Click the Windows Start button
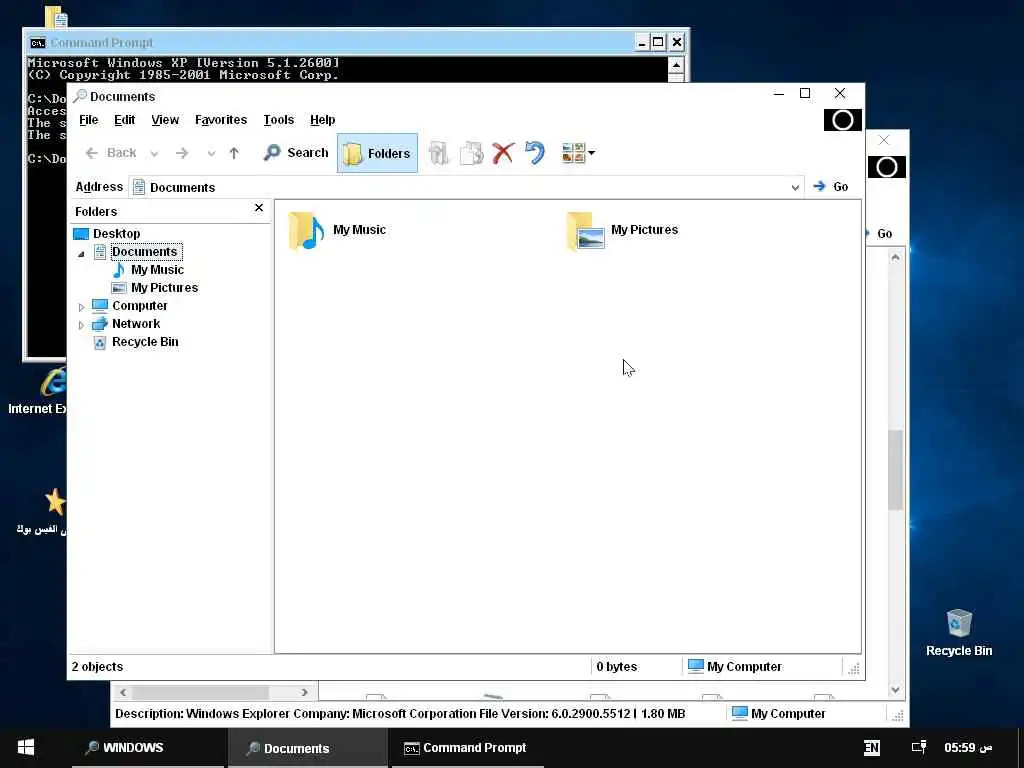Image resolution: width=1024 pixels, height=768 pixels. click(26, 748)
